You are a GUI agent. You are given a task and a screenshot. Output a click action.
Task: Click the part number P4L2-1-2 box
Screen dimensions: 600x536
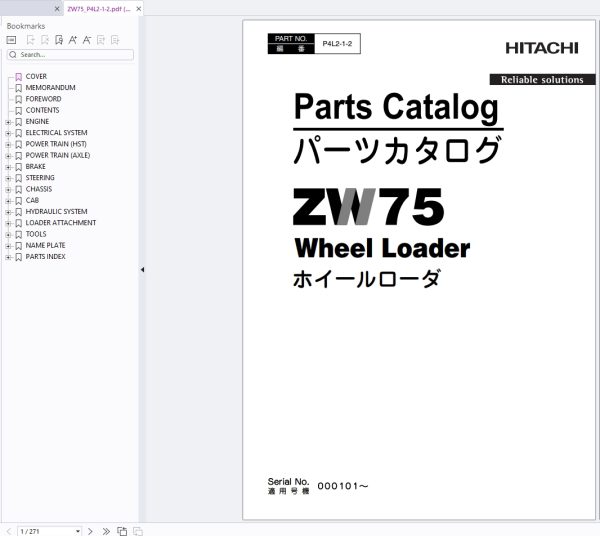(337, 44)
